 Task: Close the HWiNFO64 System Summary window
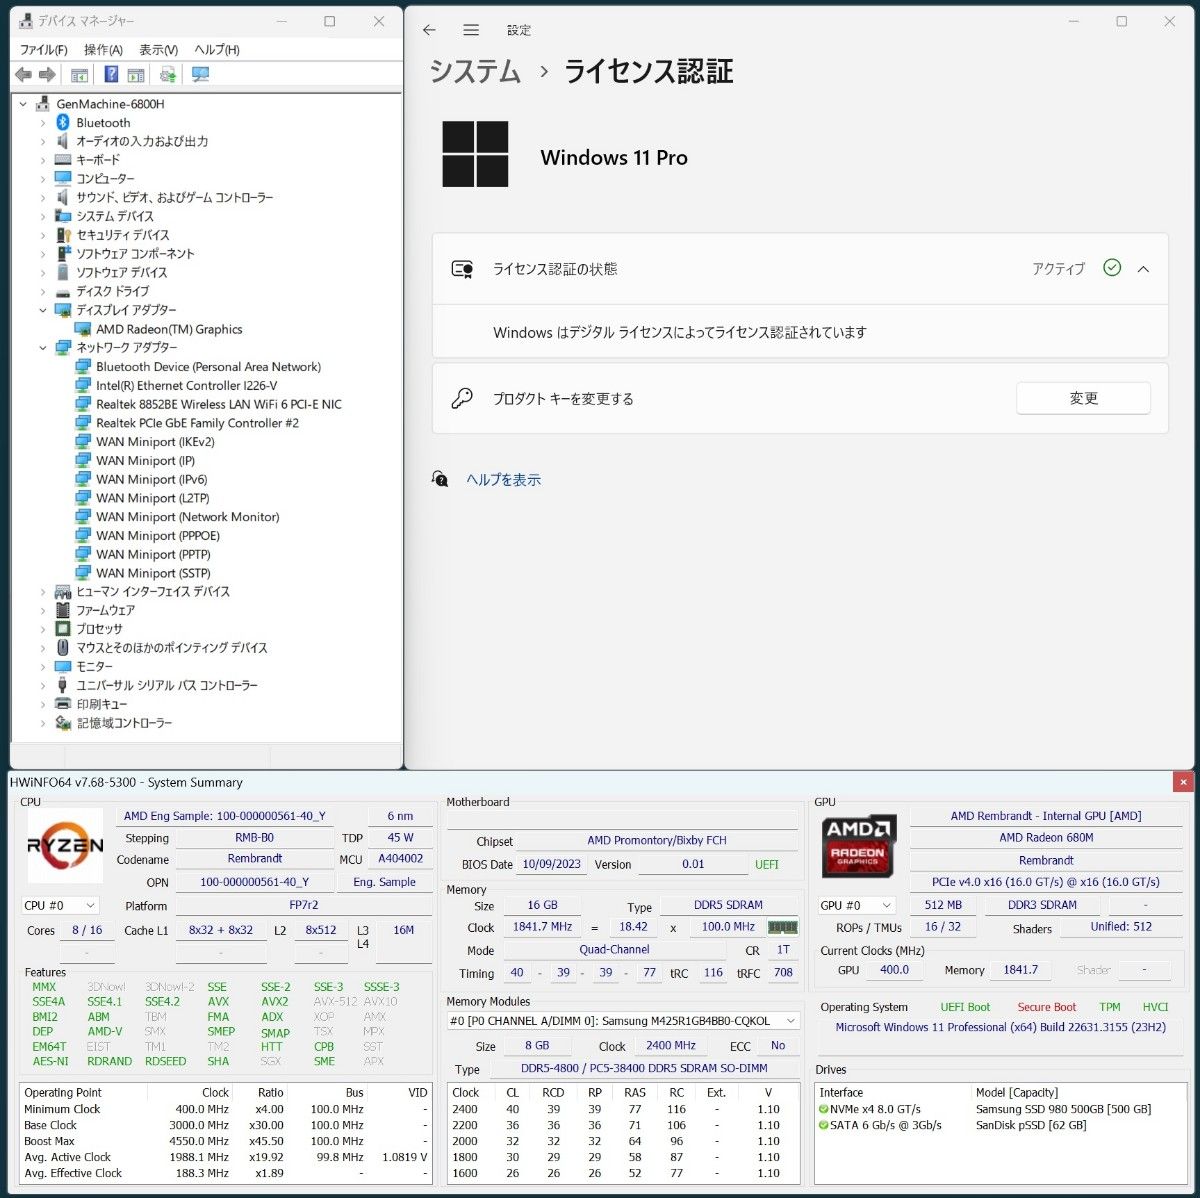(x=1183, y=782)
